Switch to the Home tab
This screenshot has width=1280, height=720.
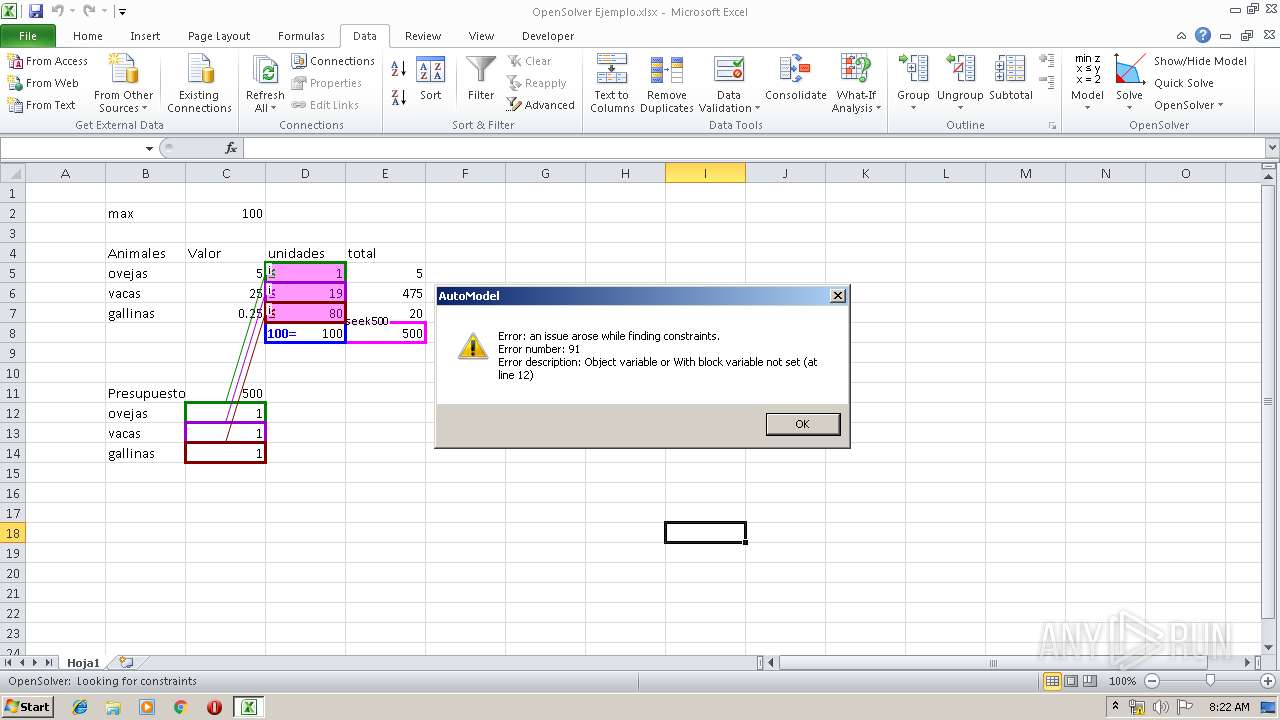tap(88, 36)
